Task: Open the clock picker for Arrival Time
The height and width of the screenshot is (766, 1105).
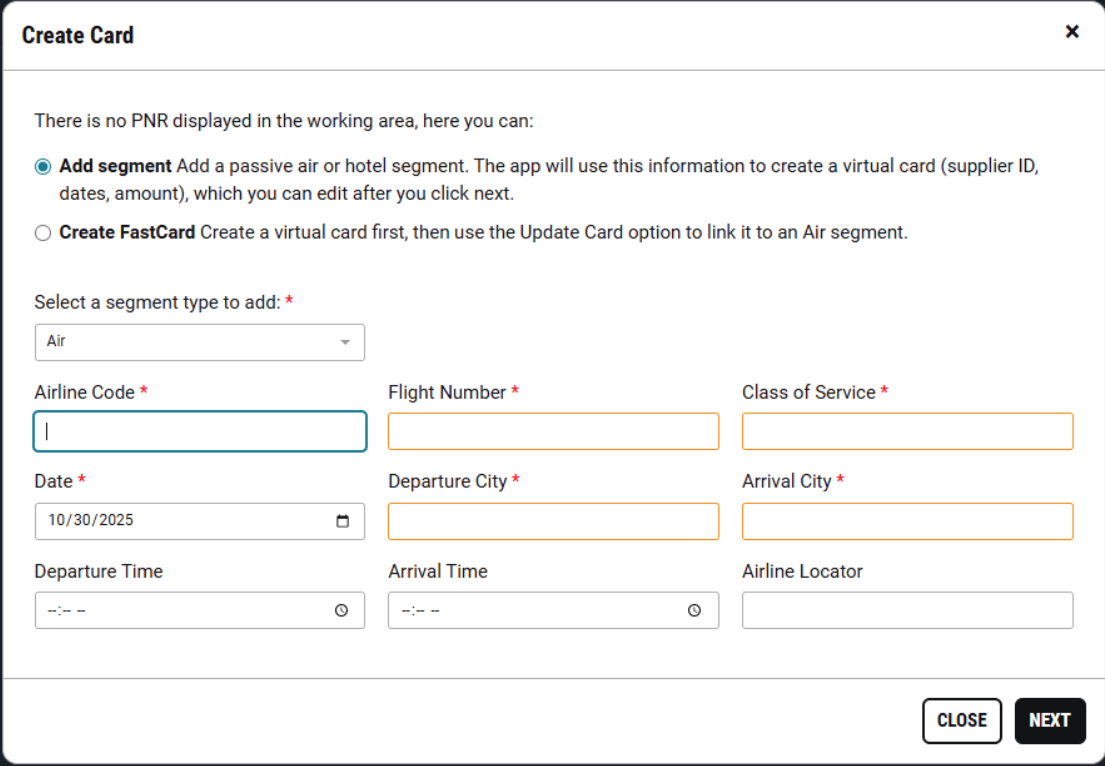Action: coord(694,610)
